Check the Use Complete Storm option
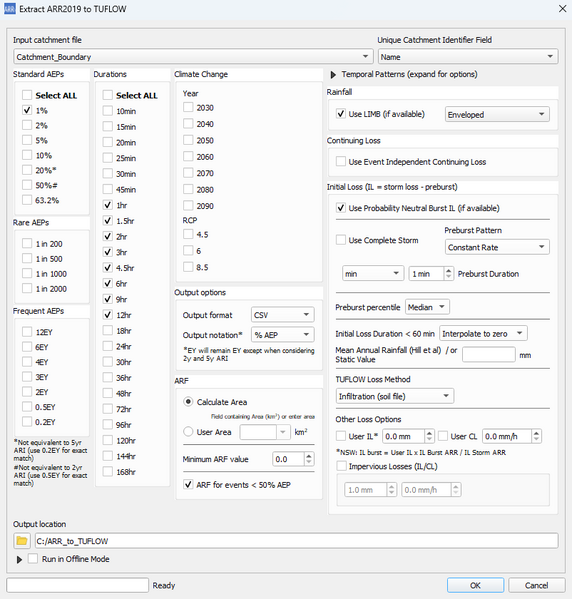 coord(340,240)
